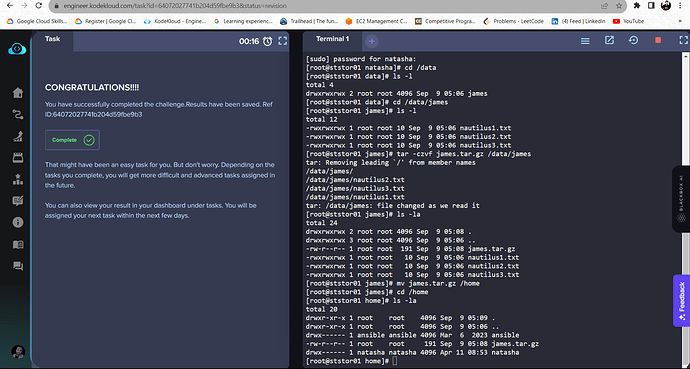Open the browser share icon
Screen dimensions: 690x369
click(605, 6)
